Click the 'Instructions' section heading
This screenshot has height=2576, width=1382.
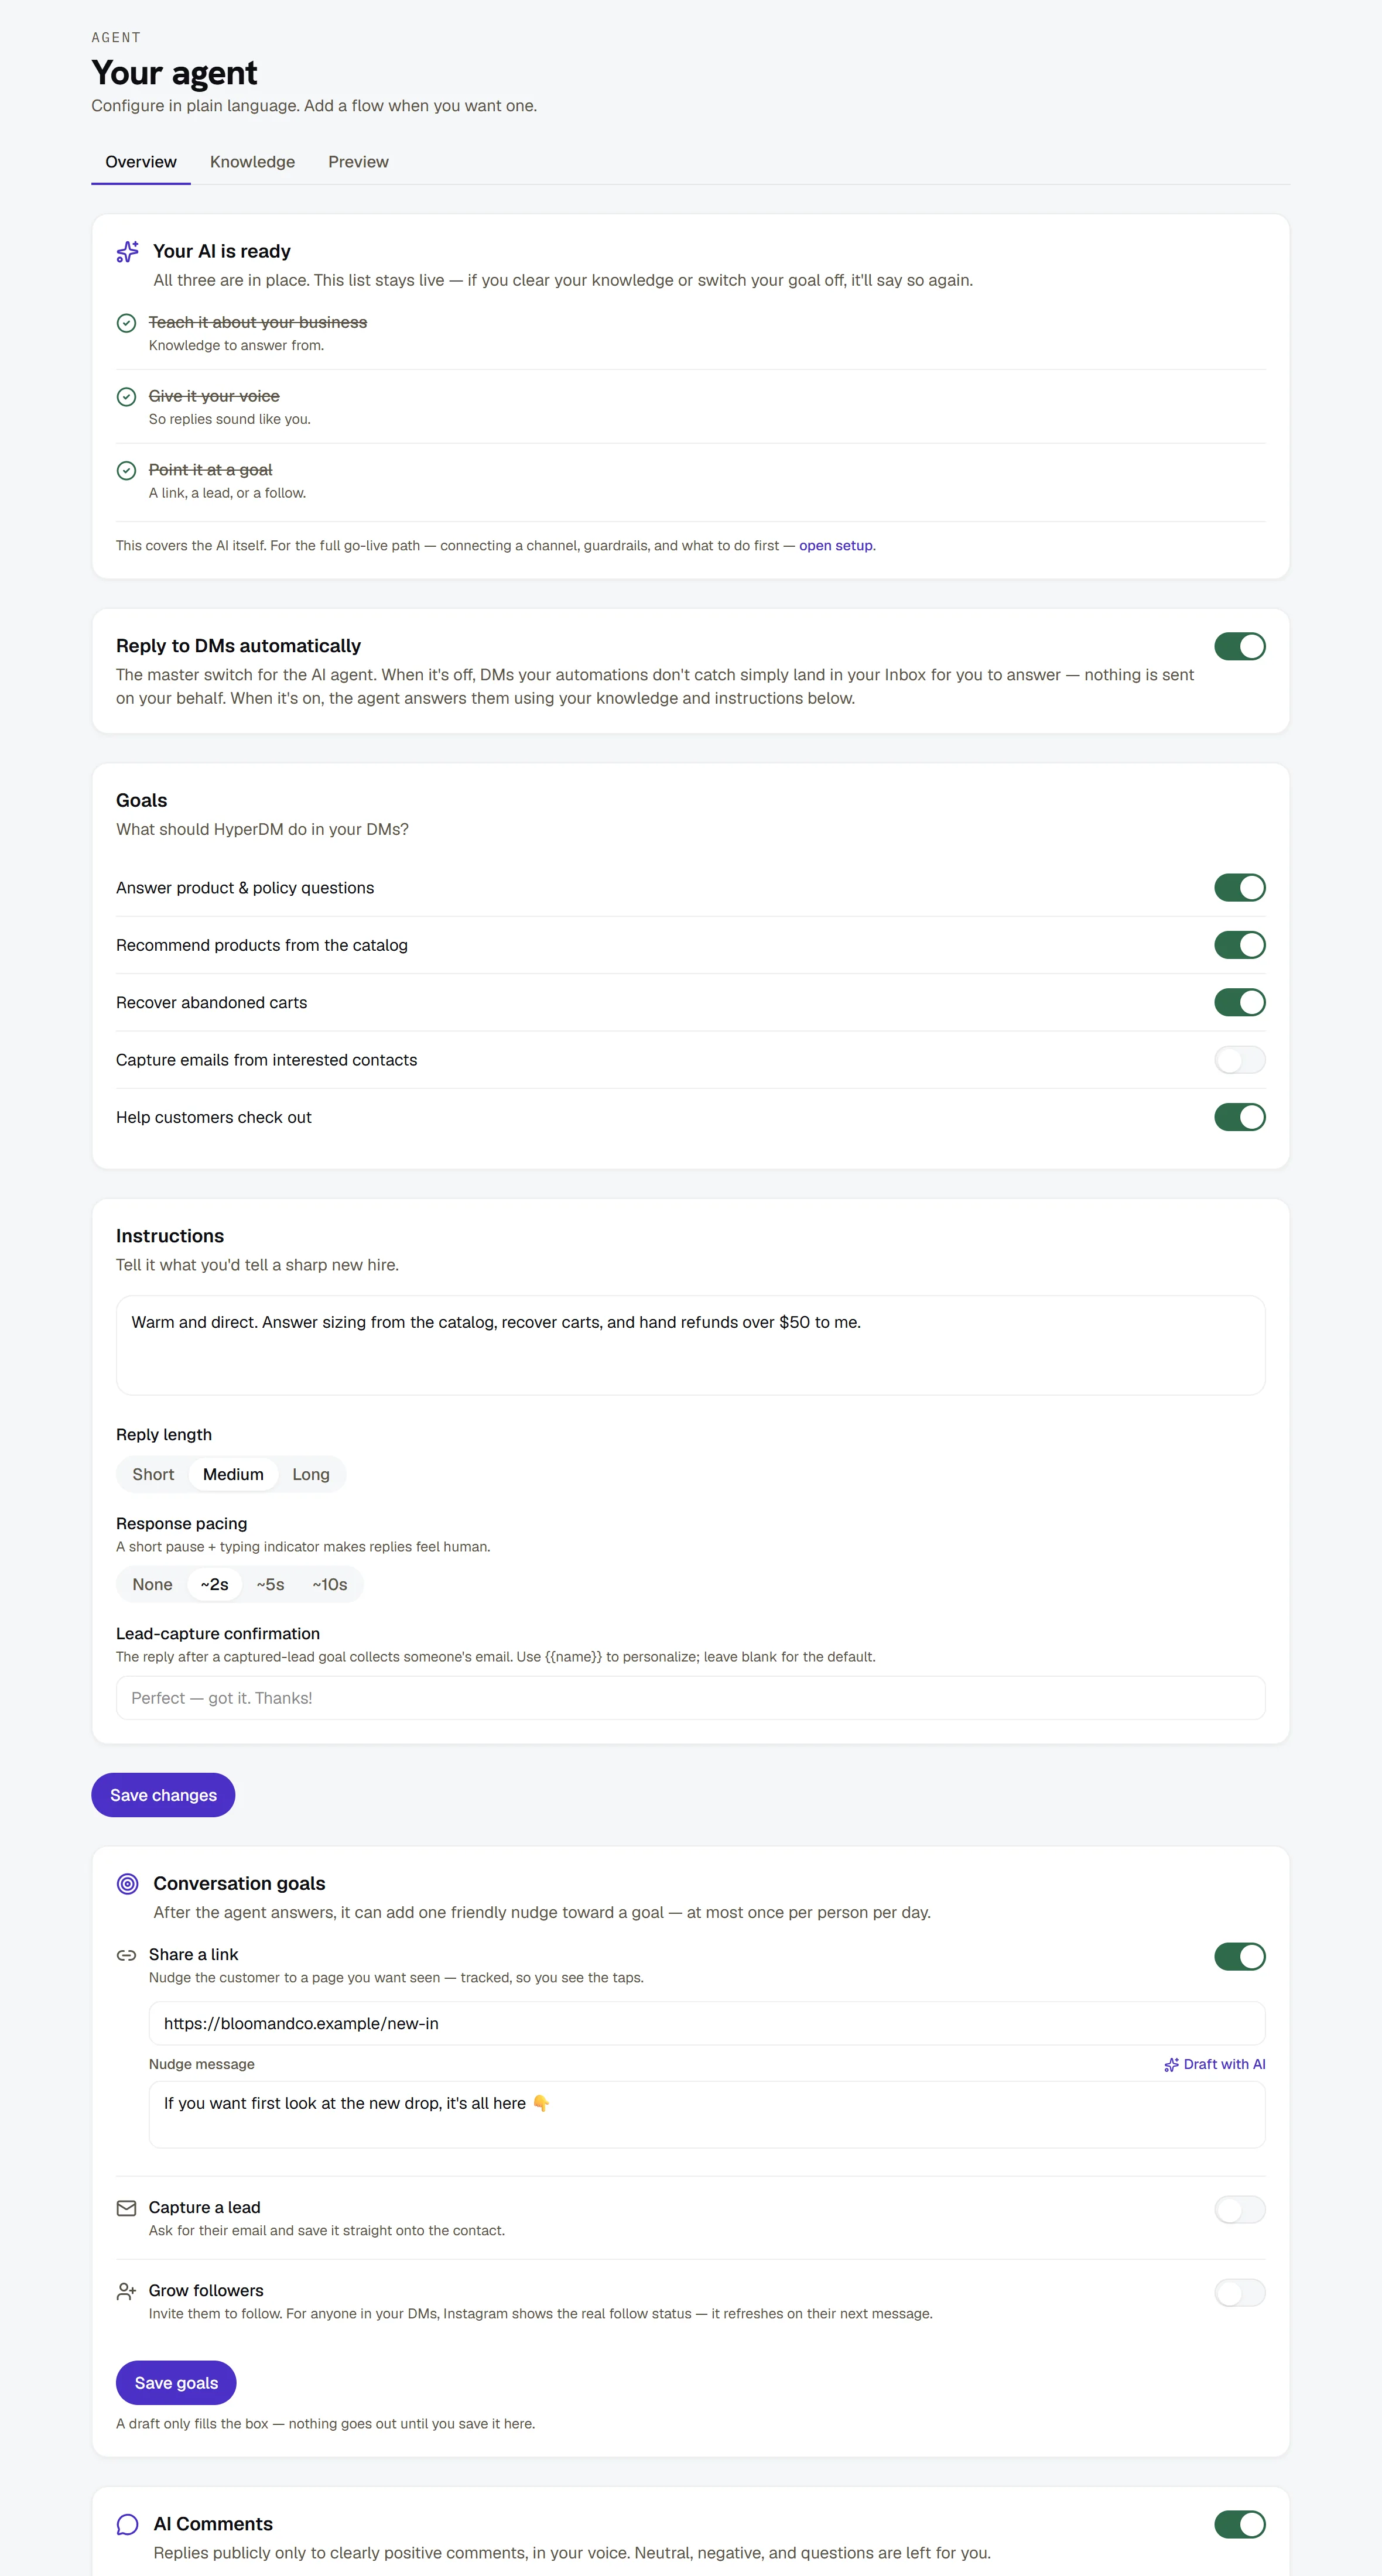pos(170,1236)
